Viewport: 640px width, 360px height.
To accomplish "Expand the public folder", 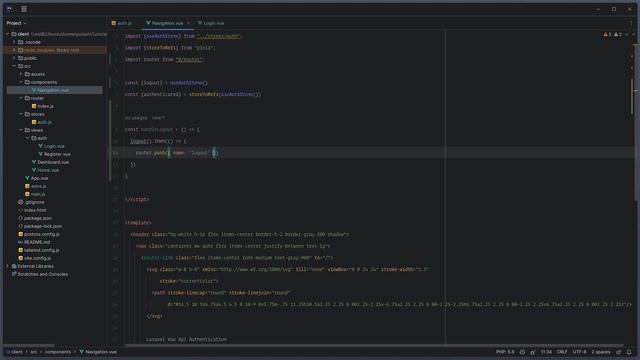I will click(x=14, y=58).
